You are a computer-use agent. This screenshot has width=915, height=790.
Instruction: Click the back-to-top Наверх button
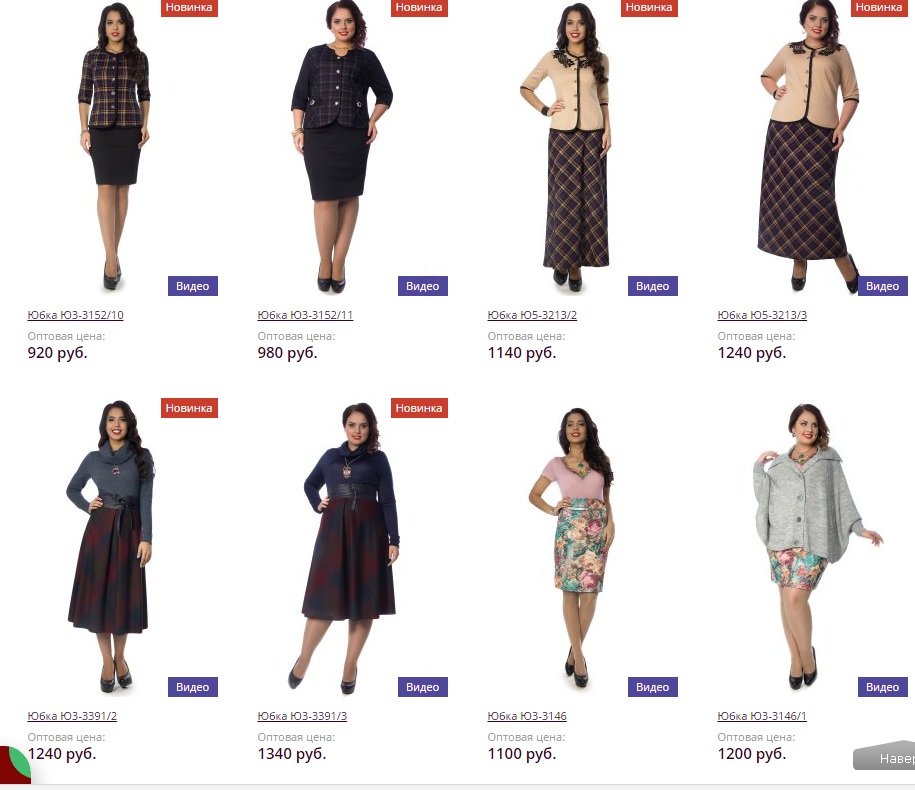885,757
